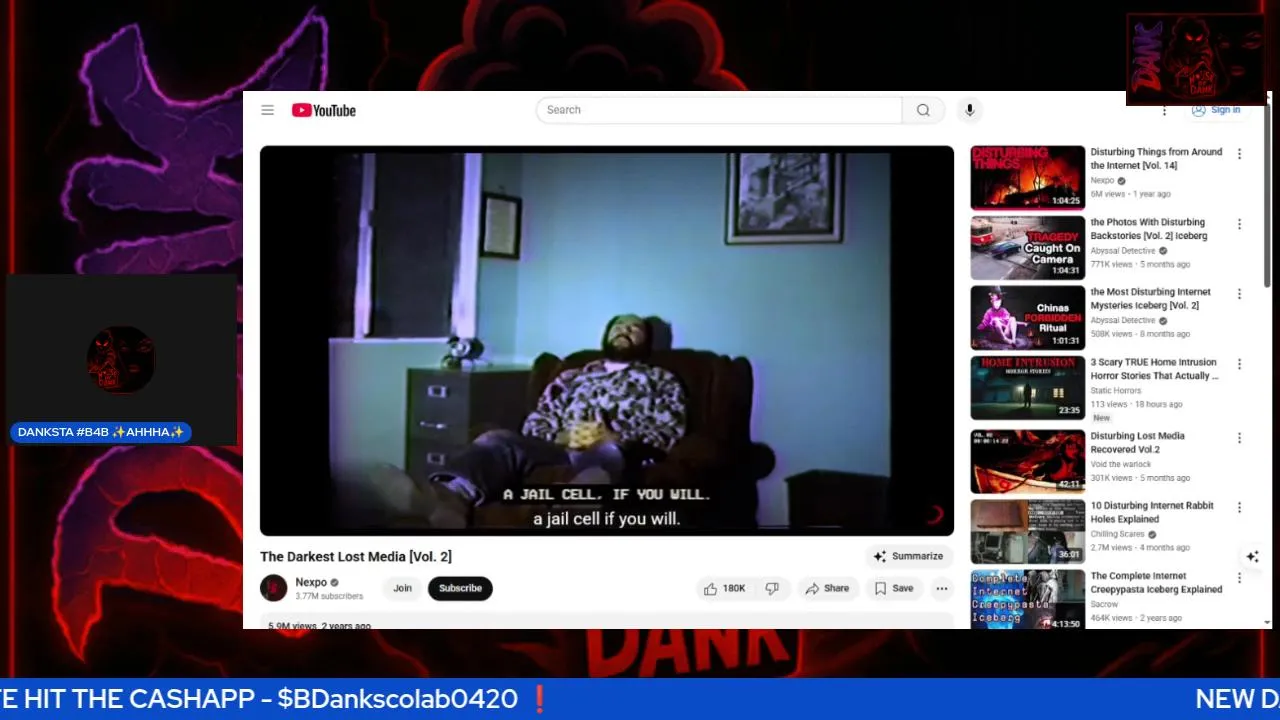This screenshot has height=720, width=1280.
Task: Click title the Photos With Disturbing Backstories
Action: [x=1149, y=229]
